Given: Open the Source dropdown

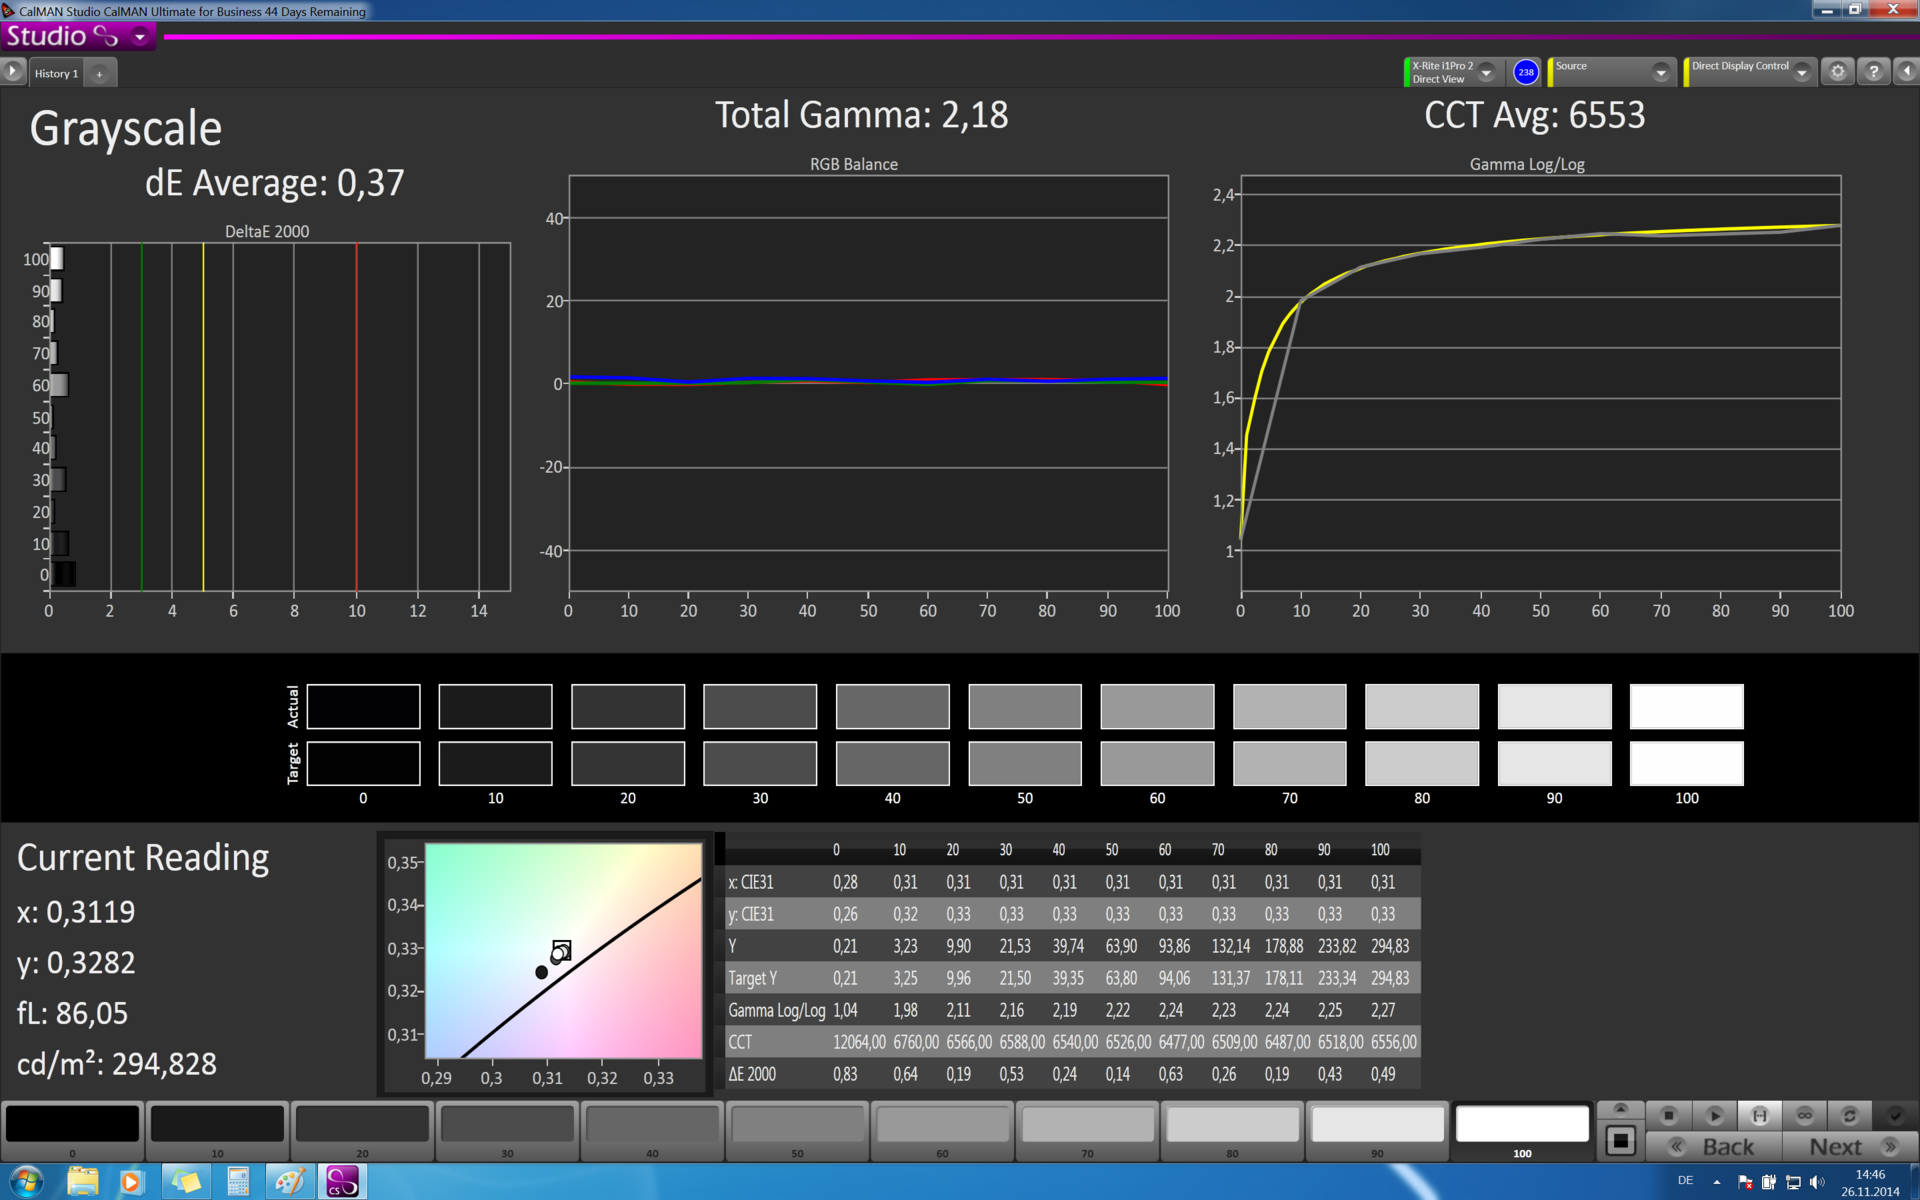Looking at the screenshot, I should coord(1661,72).
